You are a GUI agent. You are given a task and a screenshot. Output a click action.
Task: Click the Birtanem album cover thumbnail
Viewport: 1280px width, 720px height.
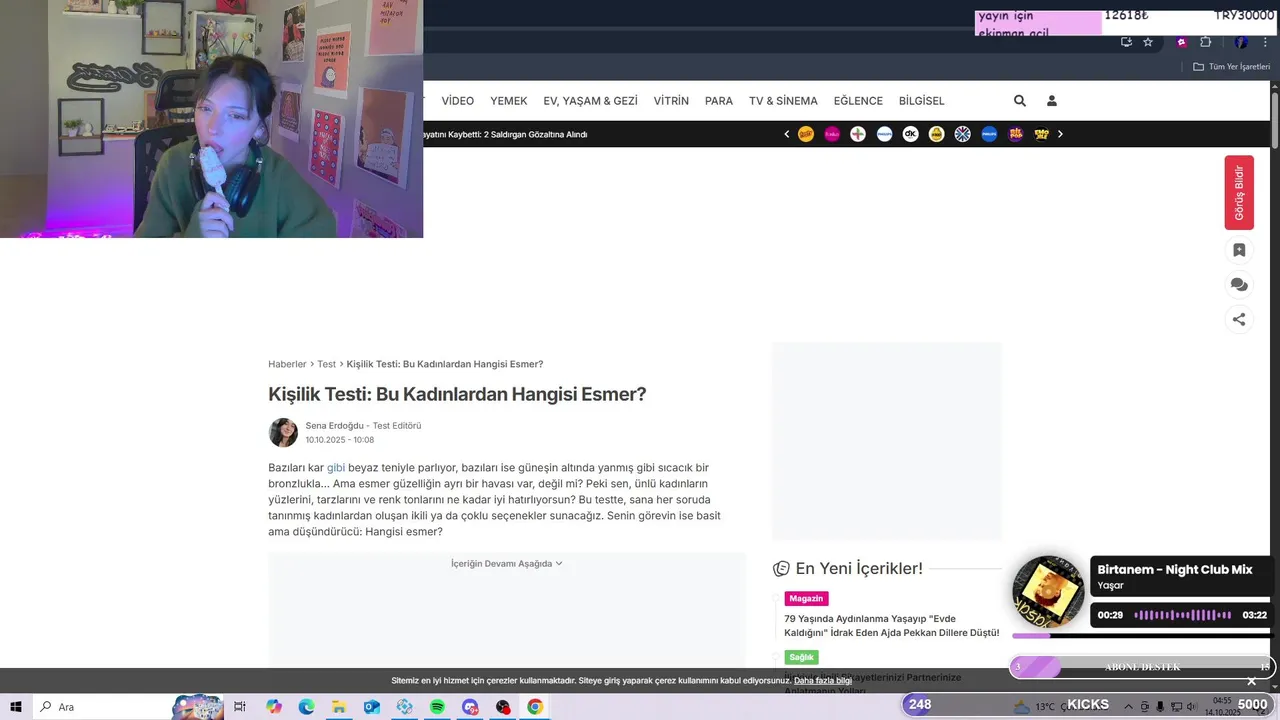click(1048, 591)
